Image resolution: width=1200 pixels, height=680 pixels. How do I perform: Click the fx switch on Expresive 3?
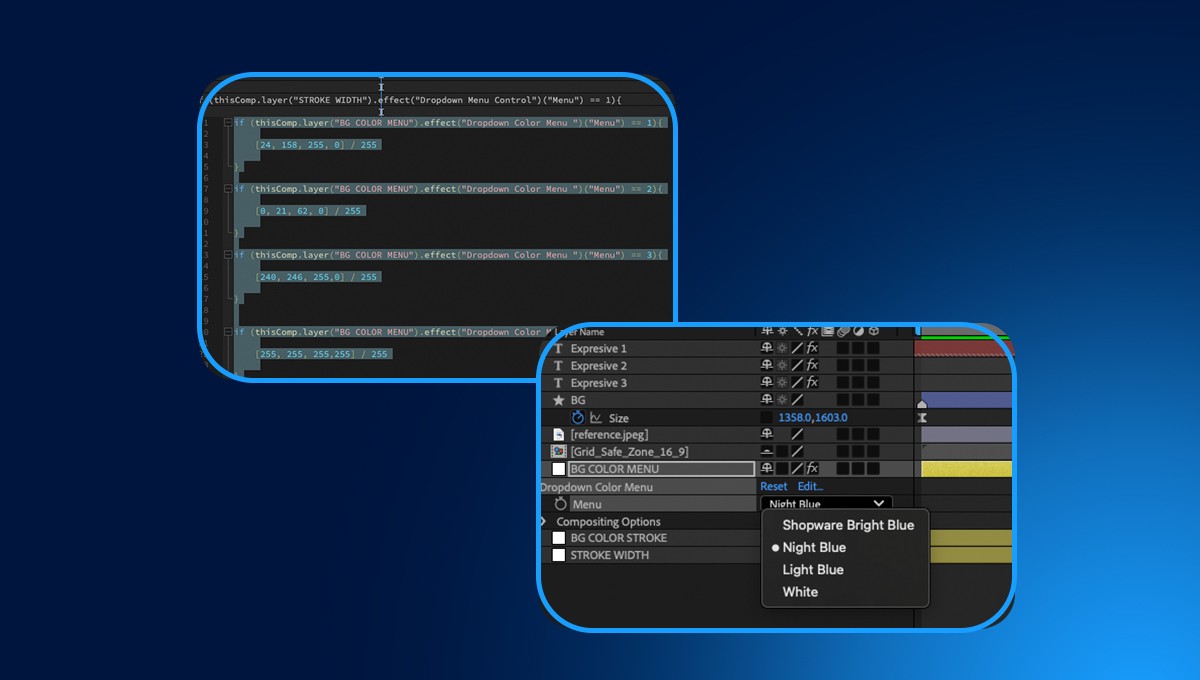pos(813,383)
